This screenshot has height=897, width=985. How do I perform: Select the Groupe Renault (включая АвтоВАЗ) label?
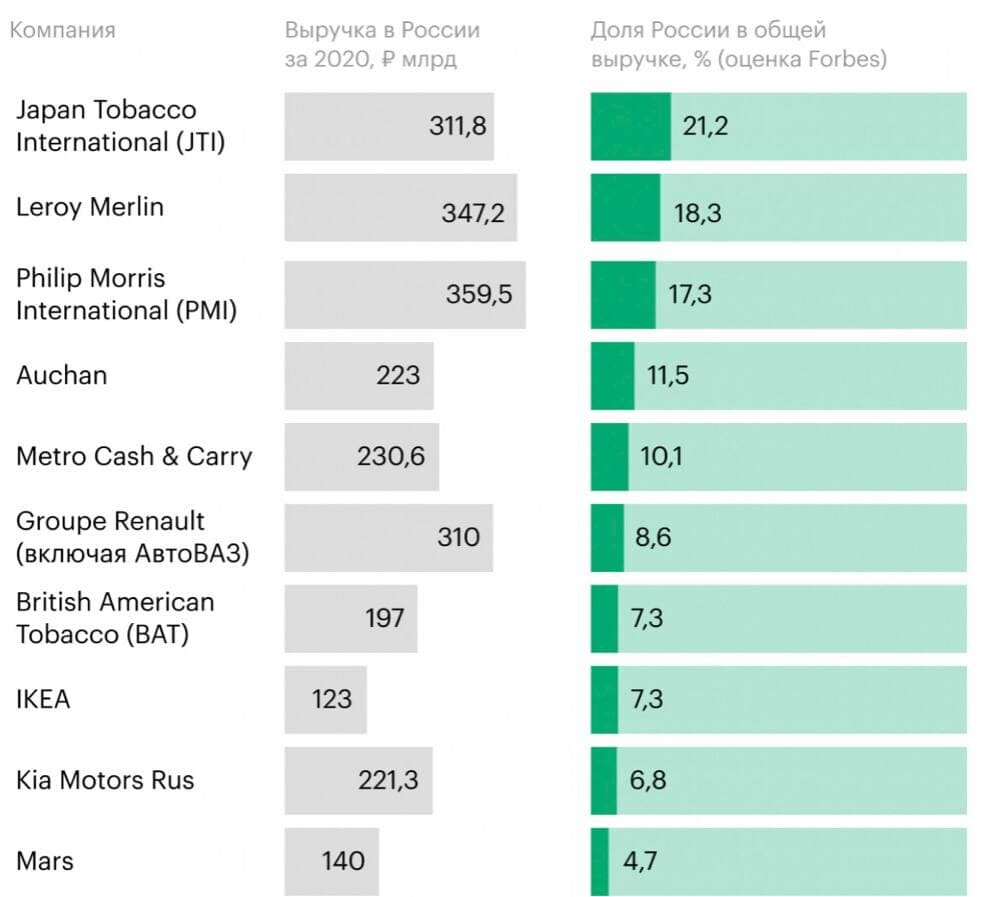(x=133, y=537)
